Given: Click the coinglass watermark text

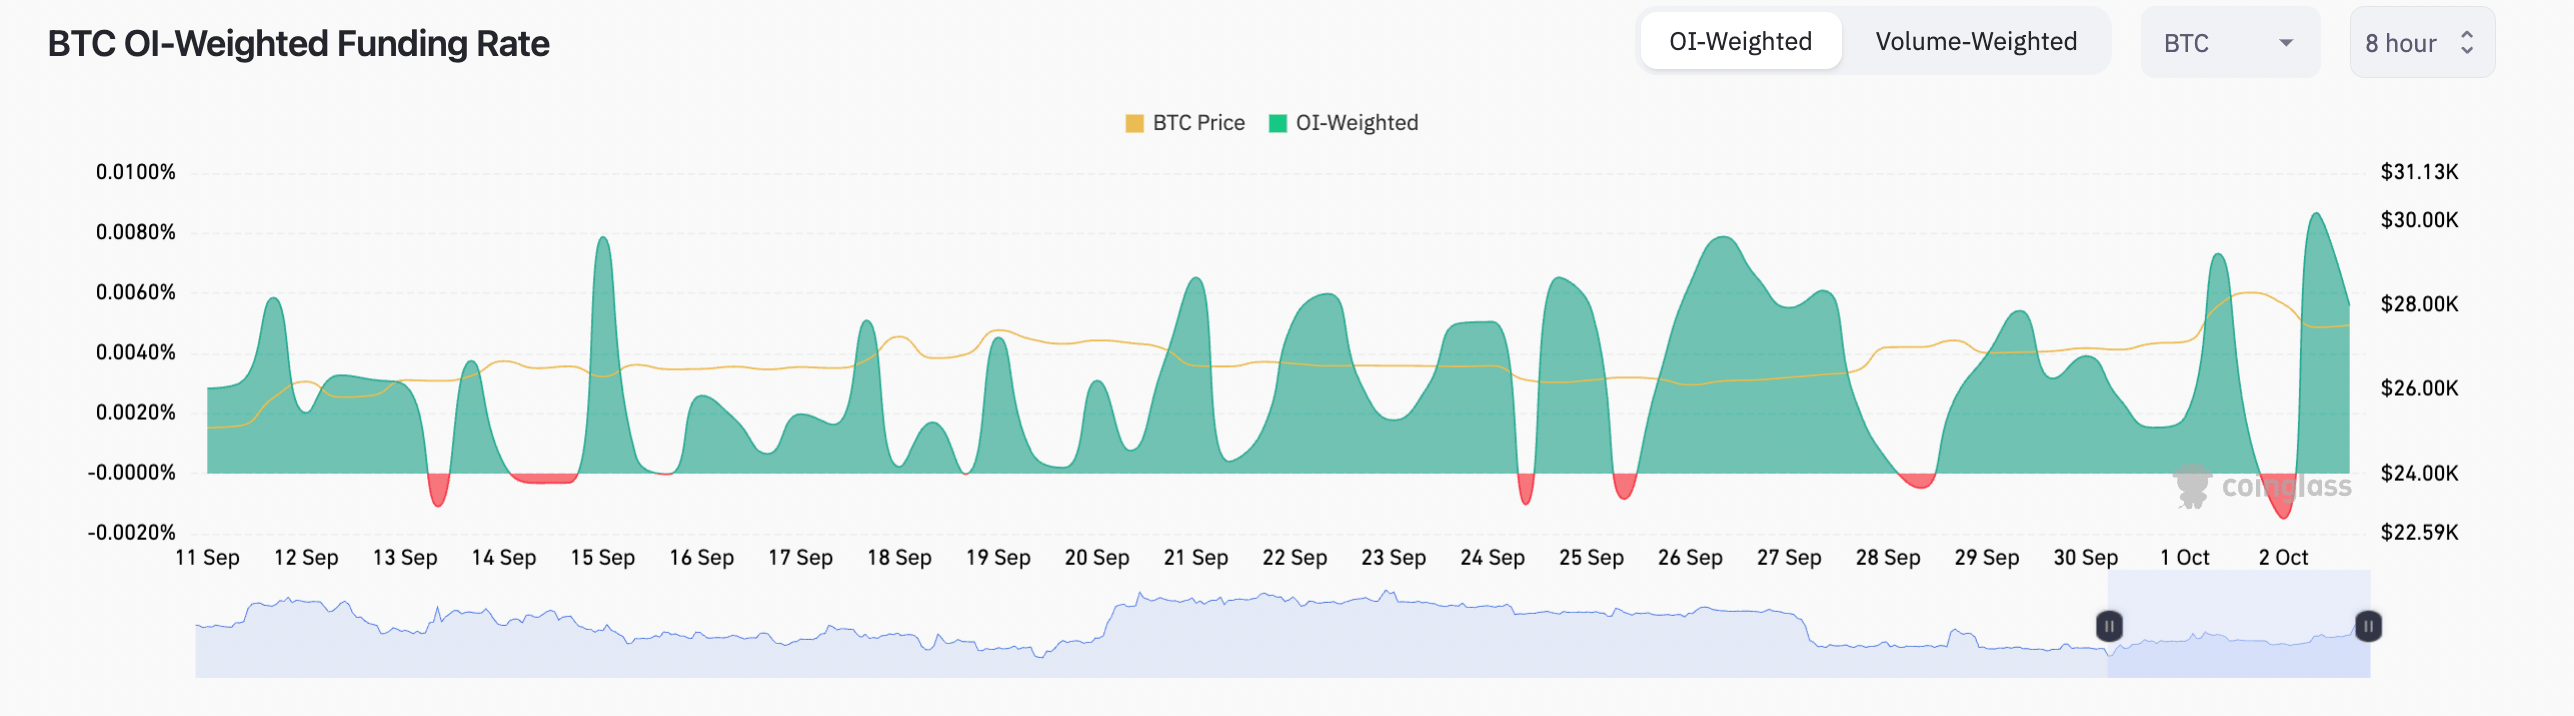Looking at the screenshot, I should [x=2286, y=487].
